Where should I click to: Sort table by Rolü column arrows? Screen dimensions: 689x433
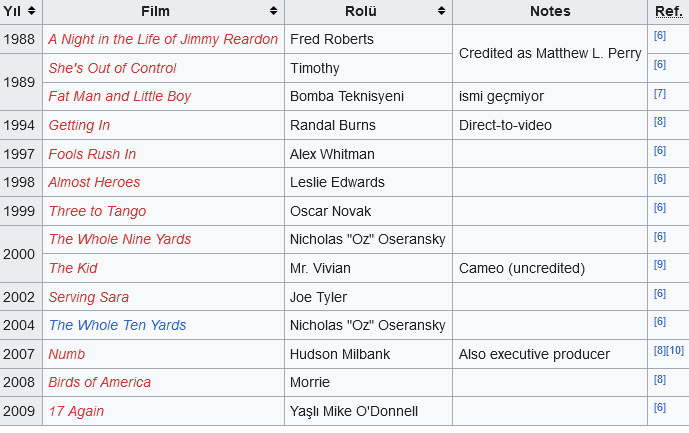pyautogui.click(x=441, y=11)
